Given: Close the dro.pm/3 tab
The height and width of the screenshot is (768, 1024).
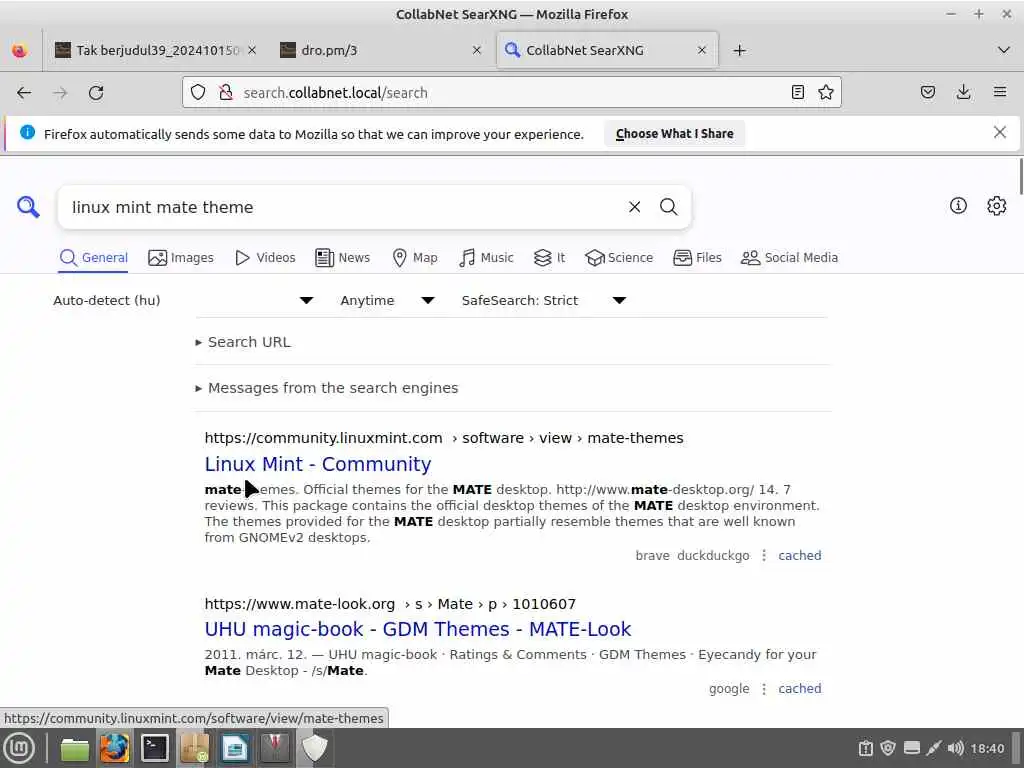Looking at the screenshot, I should click(477, 50).
